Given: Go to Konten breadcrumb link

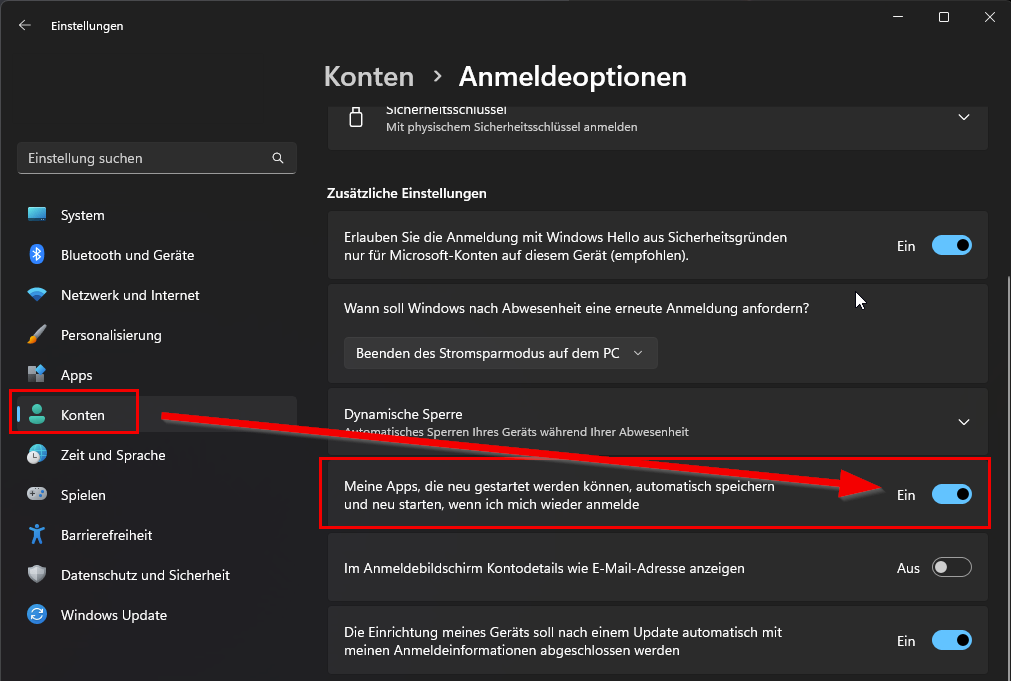Looking at the screenshot, I should pyautogui.click(x=369, y=77).
